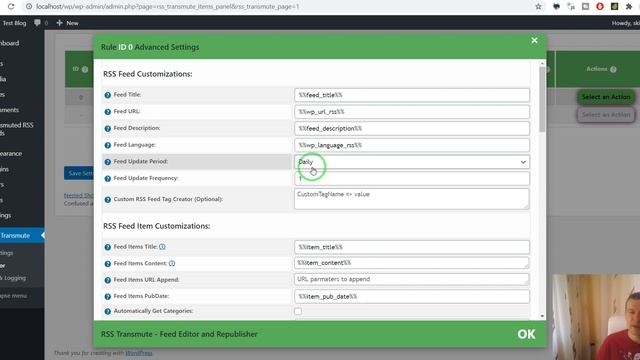Click the Howdy user greeting

coord(625,23)
